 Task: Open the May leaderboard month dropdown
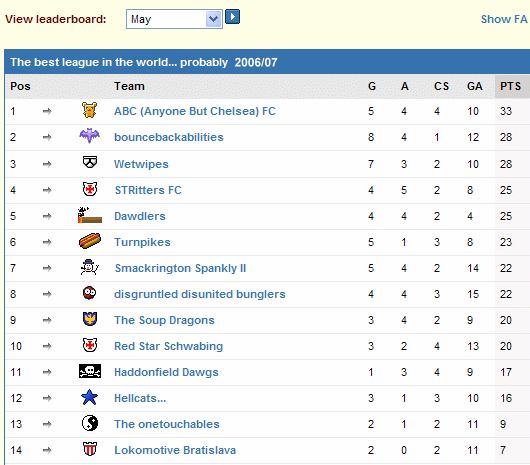[x=174, y=19]
